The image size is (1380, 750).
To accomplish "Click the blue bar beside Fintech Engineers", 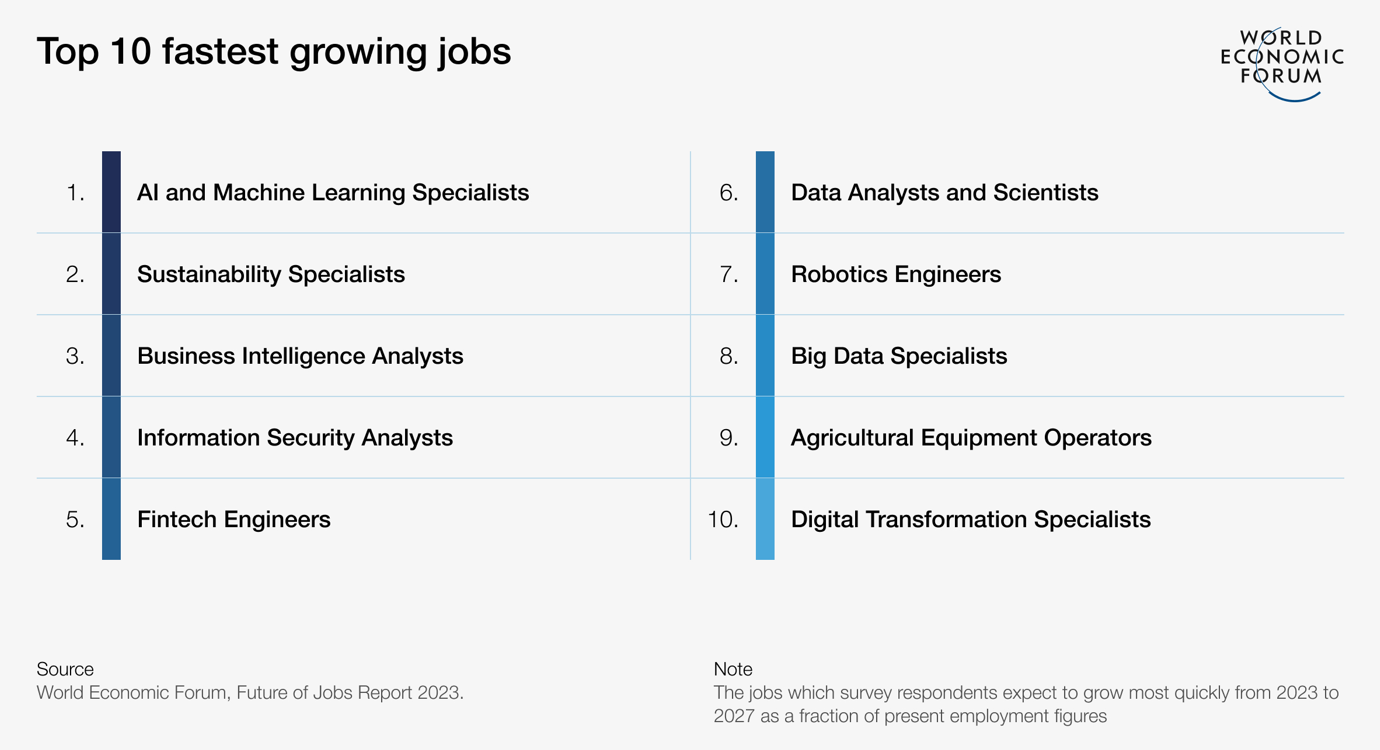I will pyautogui.click(x=111, y=519).
